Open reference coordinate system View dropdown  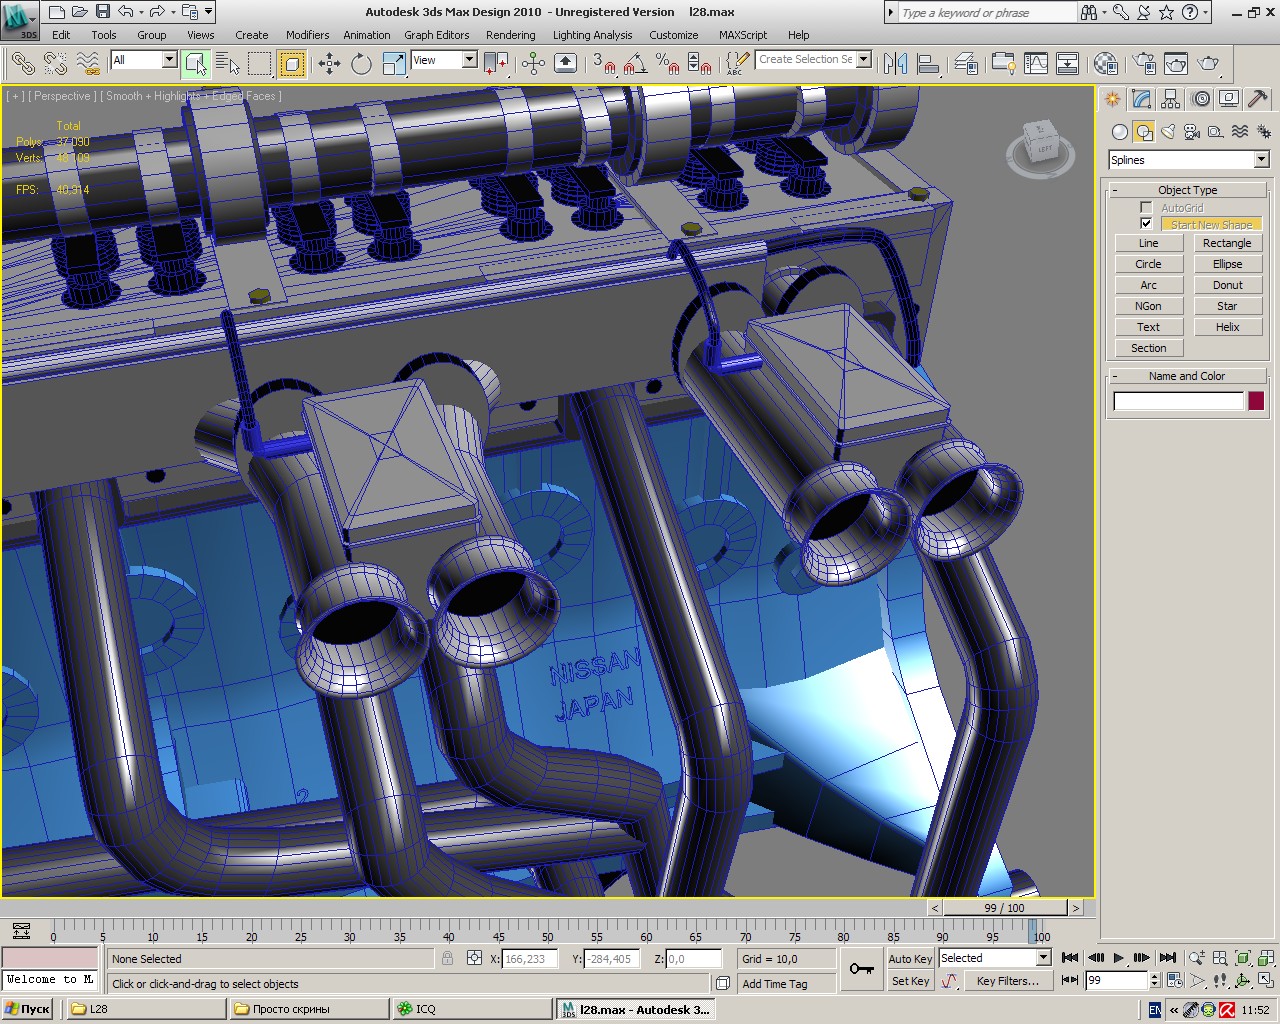tap(444, 60)
